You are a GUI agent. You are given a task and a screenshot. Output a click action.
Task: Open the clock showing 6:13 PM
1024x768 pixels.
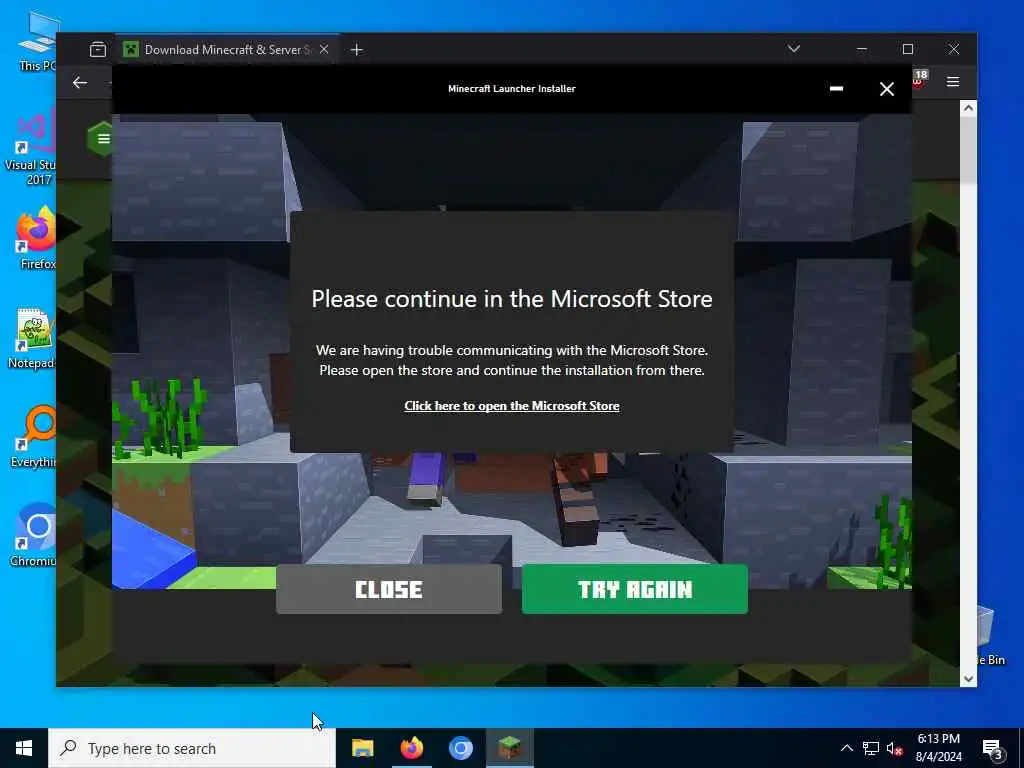coord(938,748)
